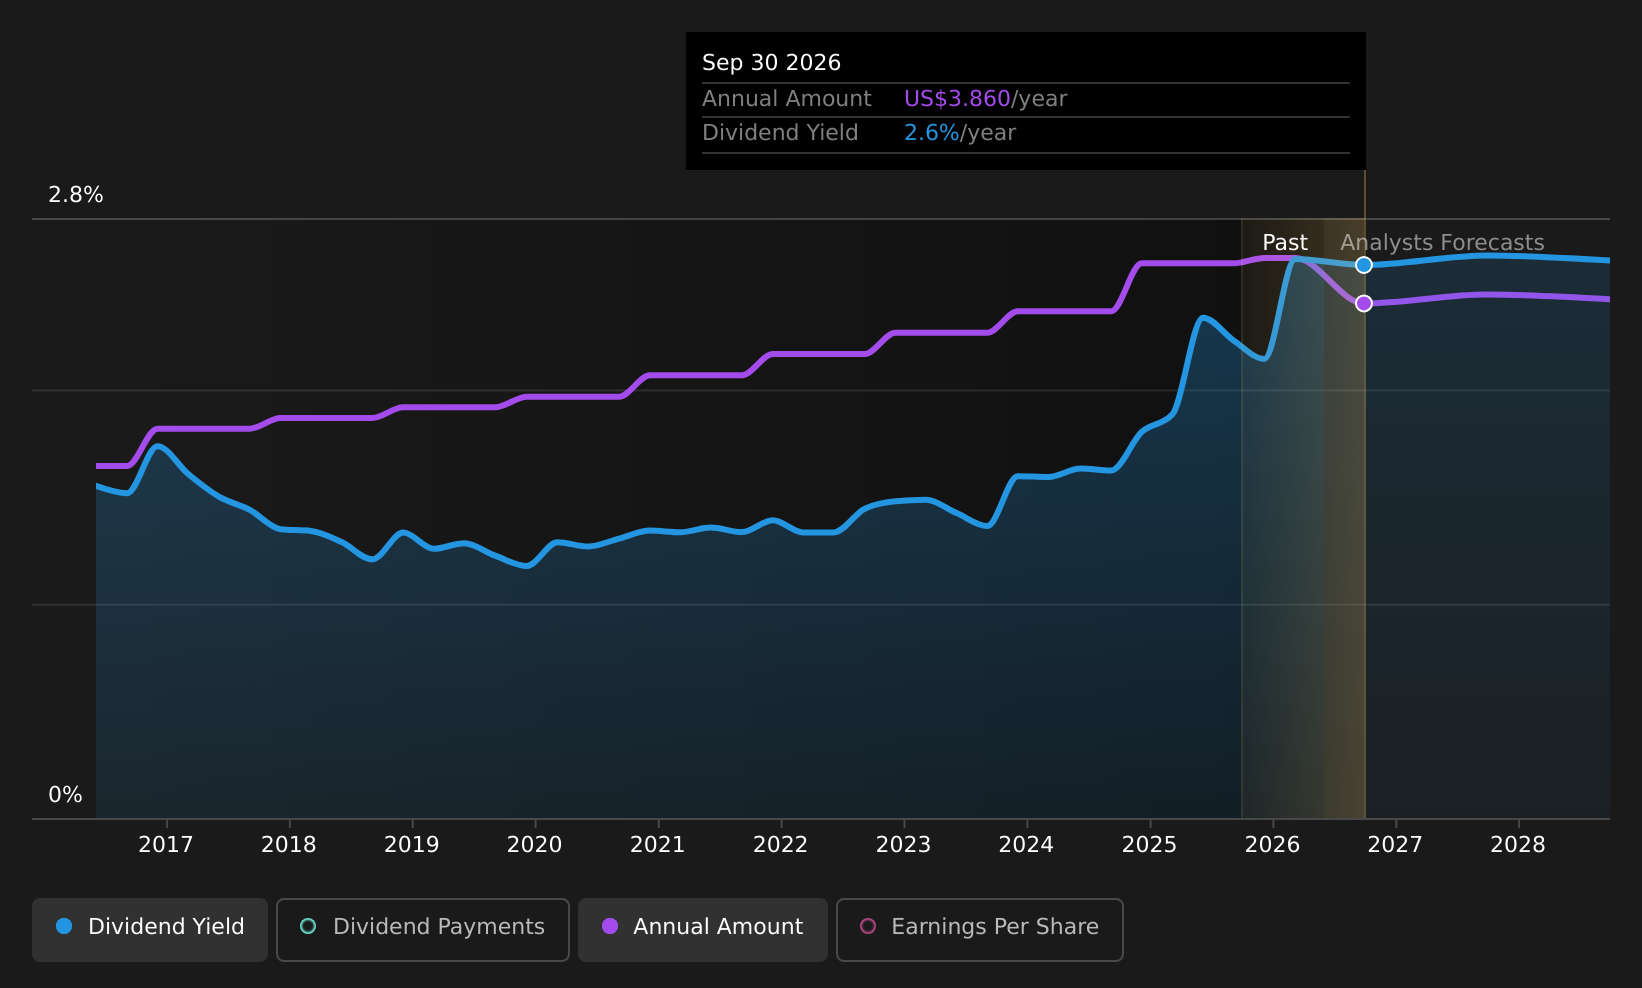1642x988 pixels.
Task: Click the 2022 x-axis label
Action: (x=781, y=845)
